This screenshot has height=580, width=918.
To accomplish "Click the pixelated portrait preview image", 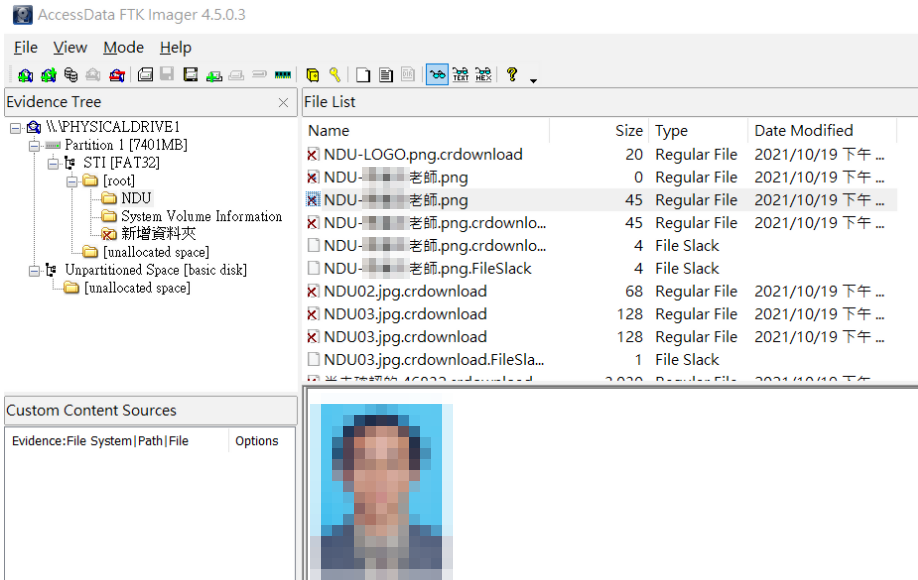I will pyautogui.click(x=381, y=492).
